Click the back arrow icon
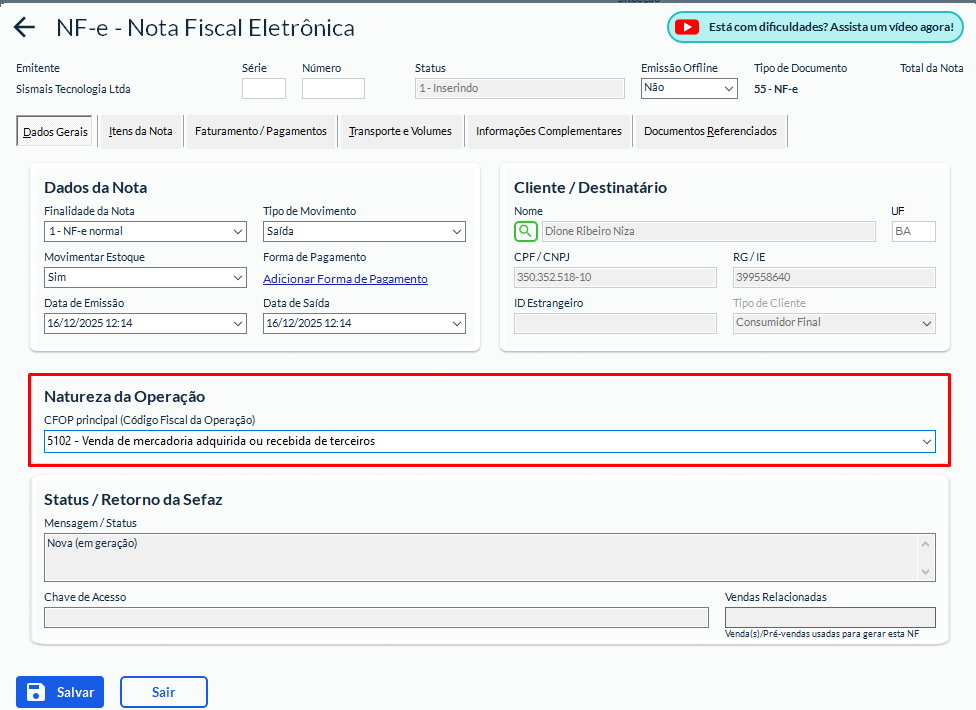Image resolution: width=976 pixels, height=710 pixels. pyautogui.click(x=24, y=28)
